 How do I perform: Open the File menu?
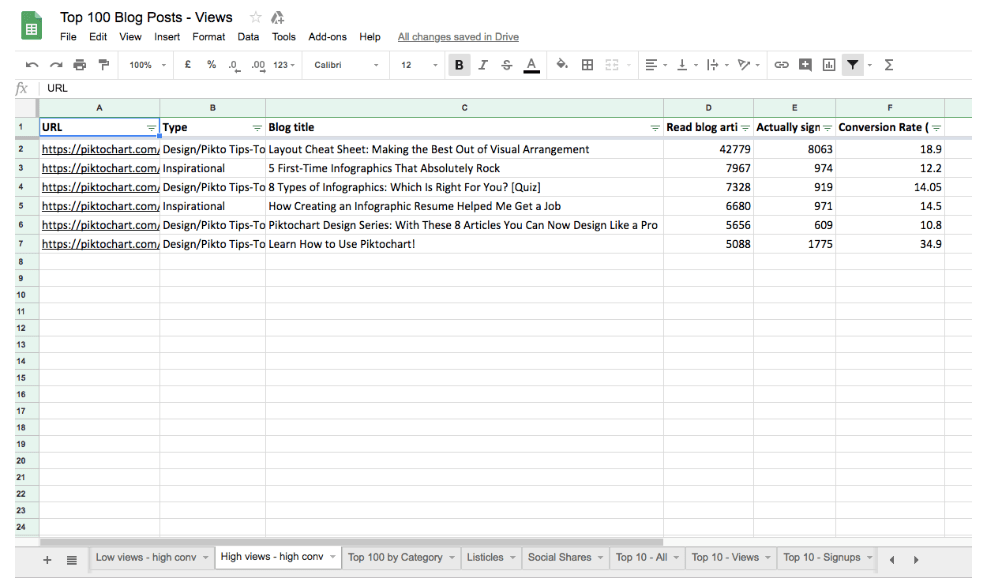(x=68, y=37)
